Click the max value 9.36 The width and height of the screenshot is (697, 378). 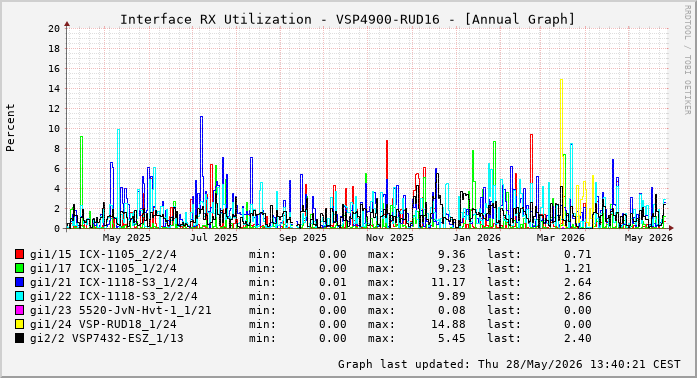point(452,254)
